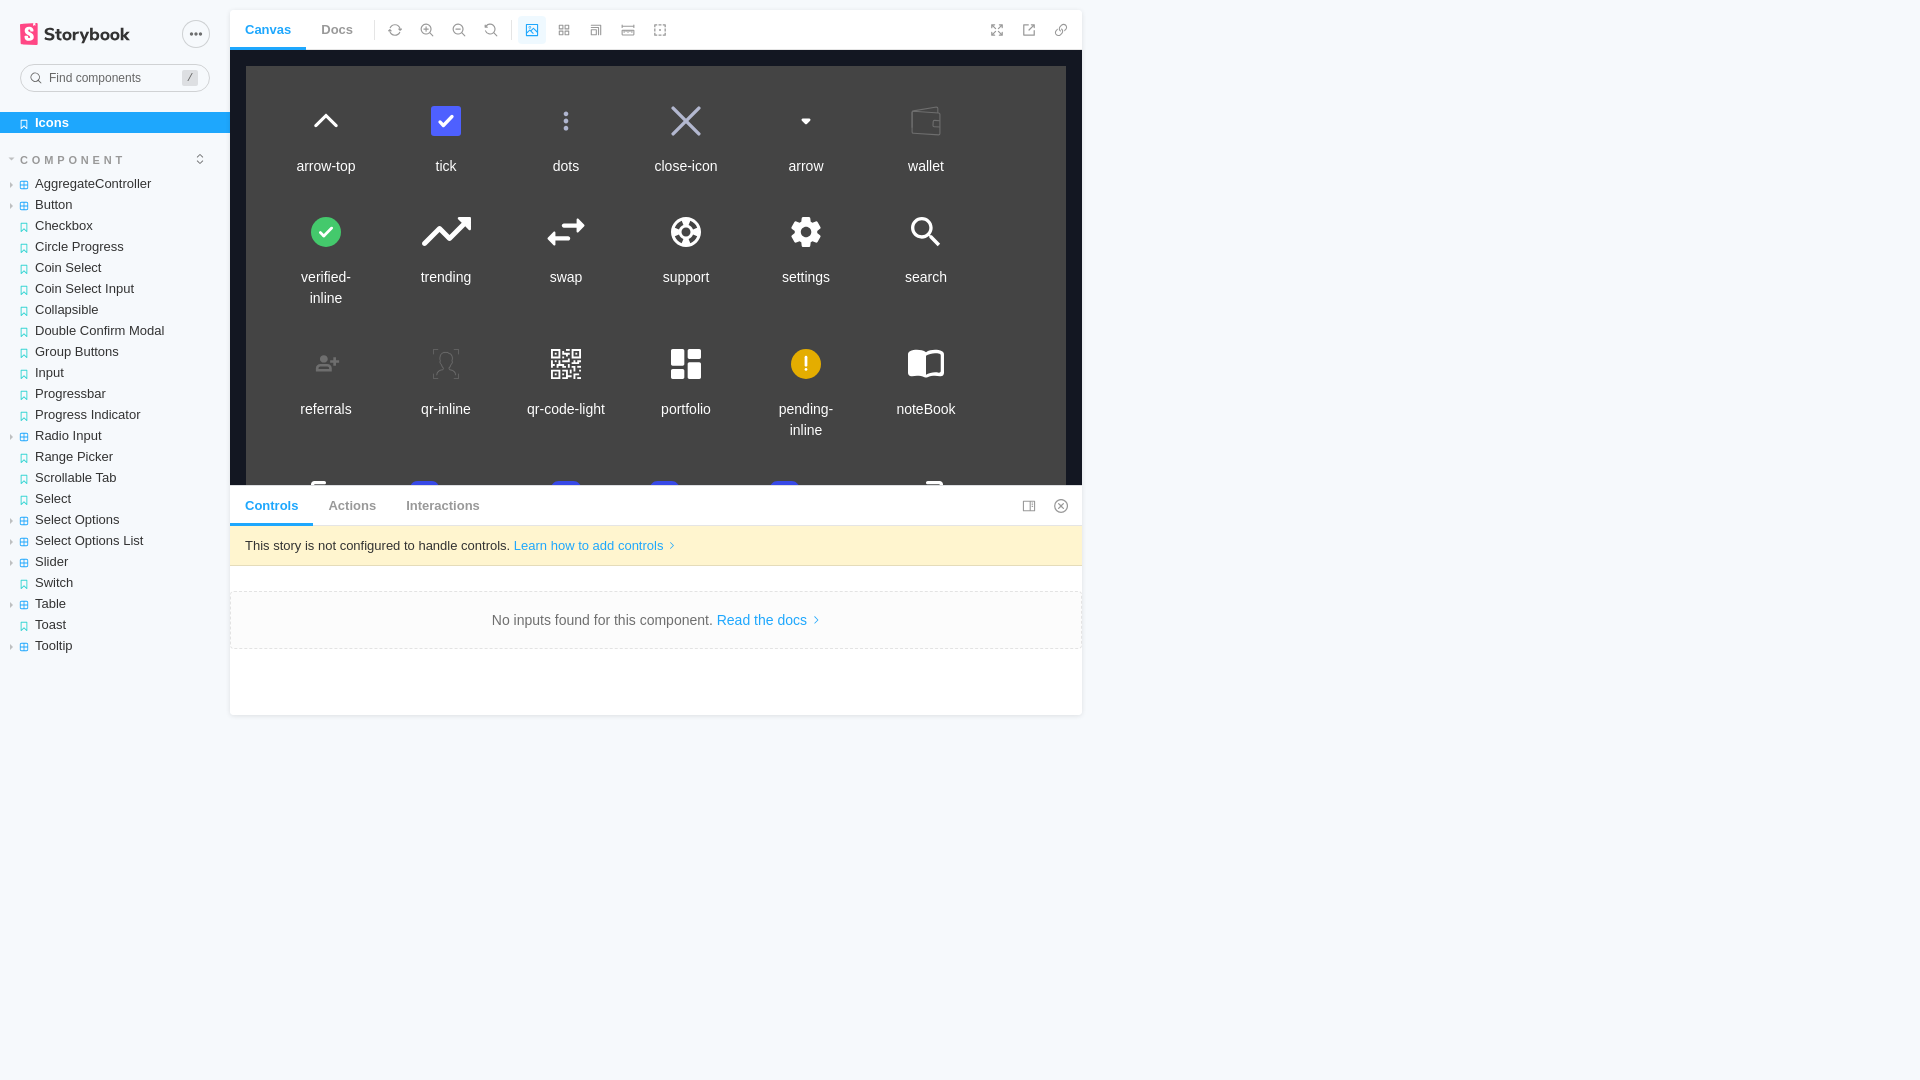Open the Range Picker story
The image size is (1920, 1080).
[115, 457]
